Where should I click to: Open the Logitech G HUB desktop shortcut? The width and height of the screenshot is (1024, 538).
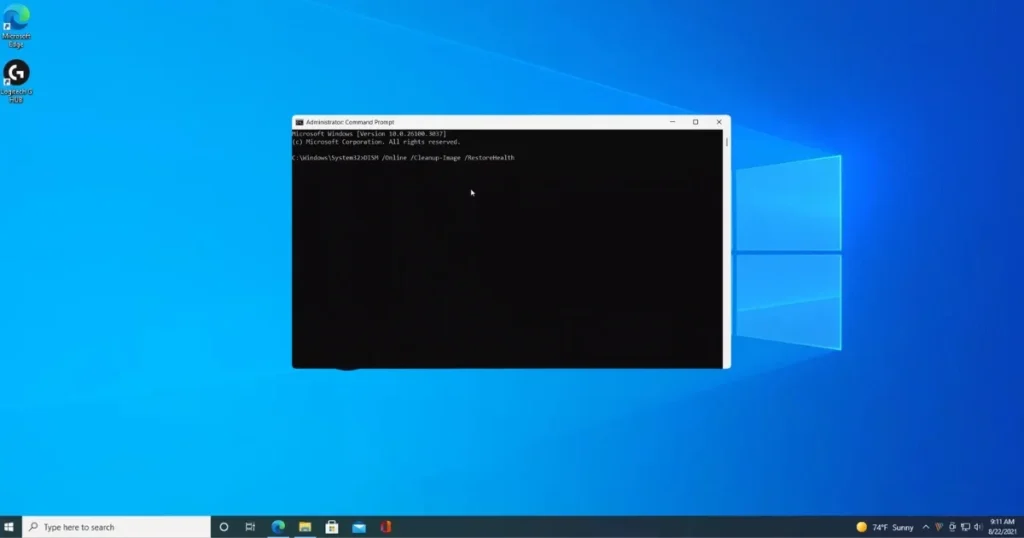tap(16, 81)
